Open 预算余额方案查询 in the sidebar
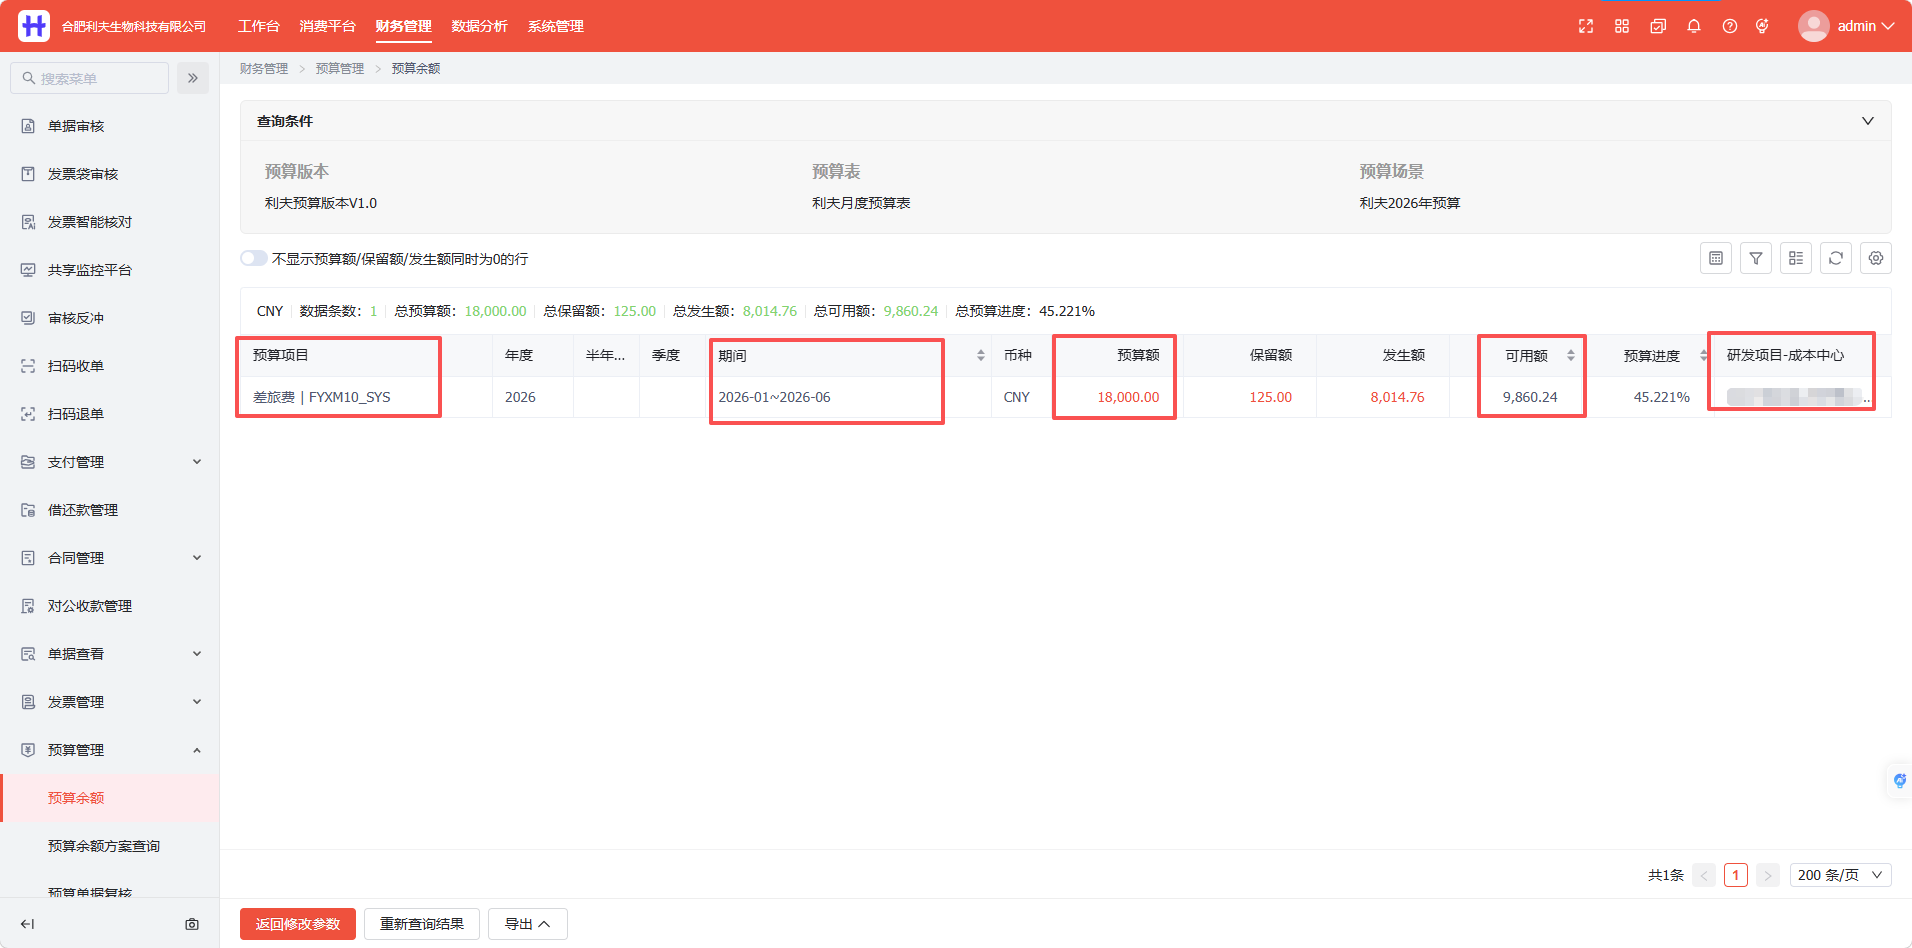Screen dimensions: 1912x948 [x=104, y=846]
